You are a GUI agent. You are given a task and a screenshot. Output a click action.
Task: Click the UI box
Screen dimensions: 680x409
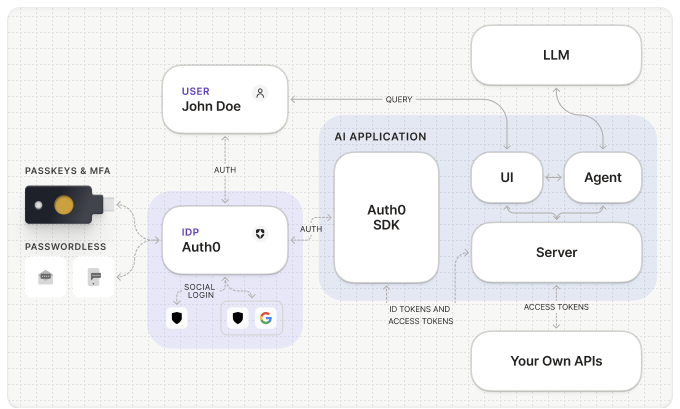507,177
